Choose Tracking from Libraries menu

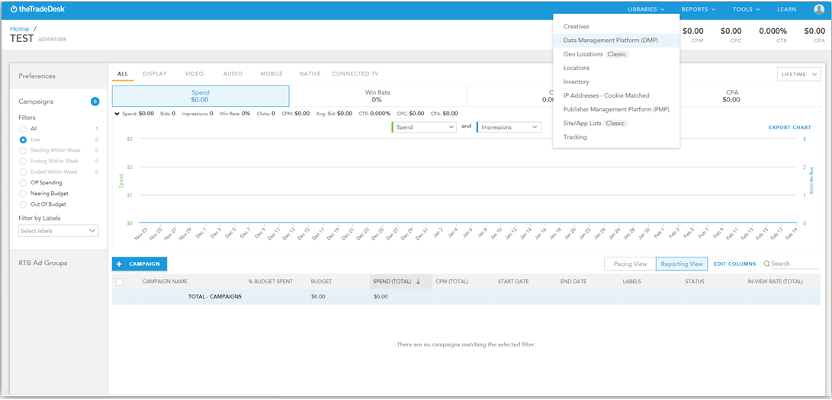[575, 137]
